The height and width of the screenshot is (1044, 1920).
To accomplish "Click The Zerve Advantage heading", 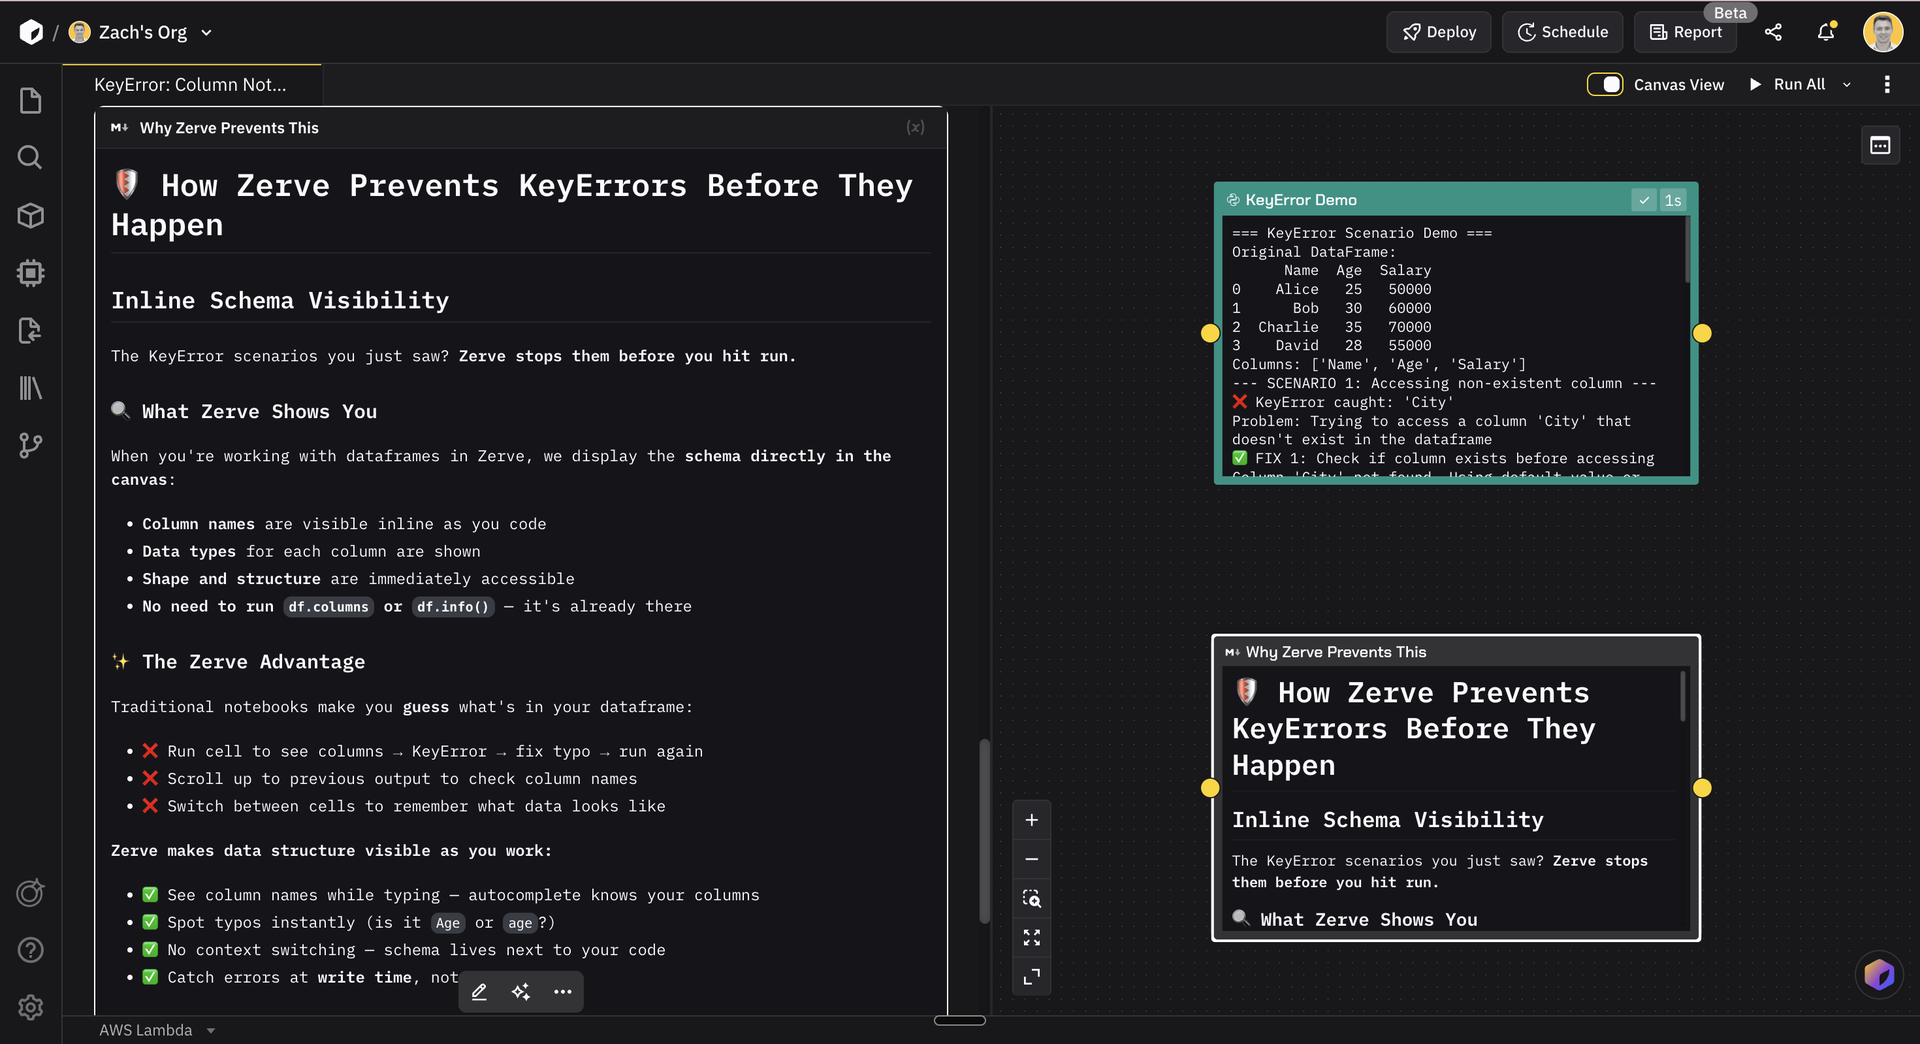I will coord(253,662).
